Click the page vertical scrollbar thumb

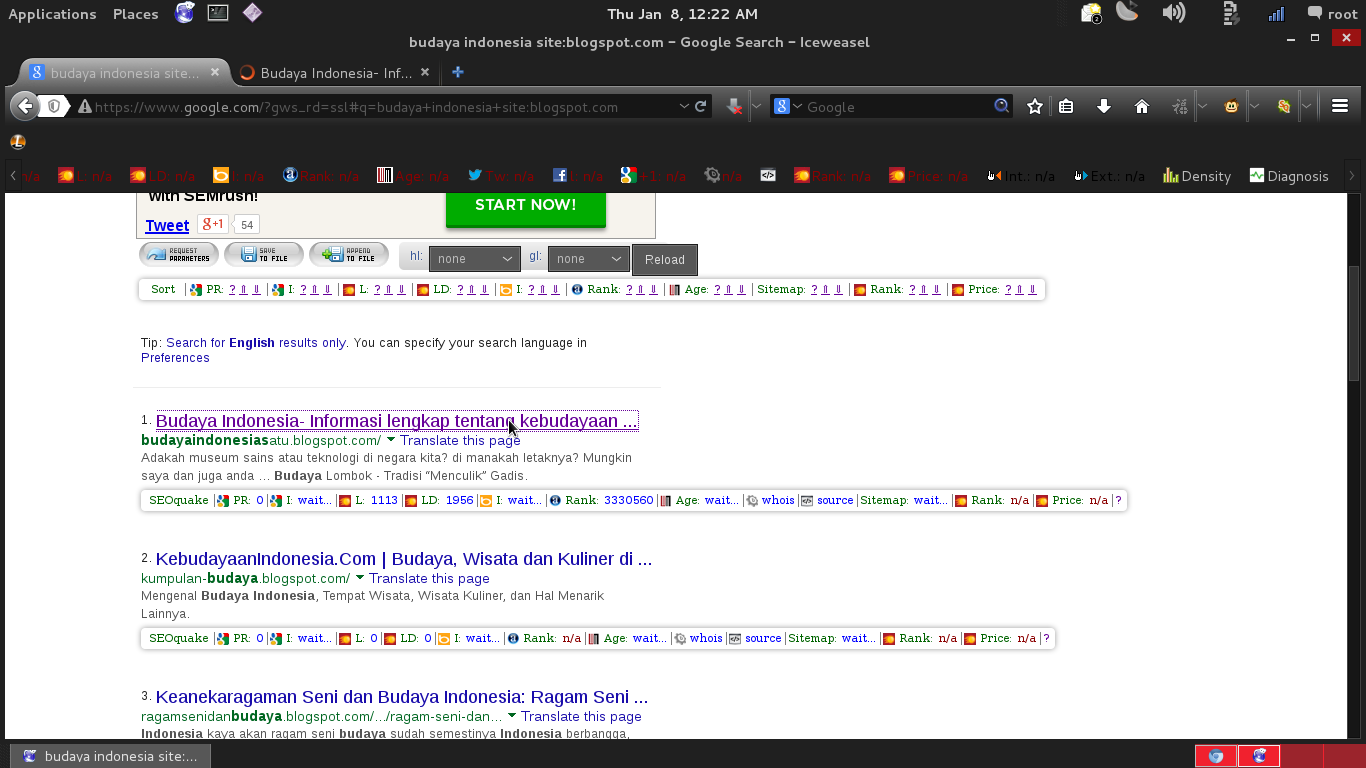pos(1354,323)
